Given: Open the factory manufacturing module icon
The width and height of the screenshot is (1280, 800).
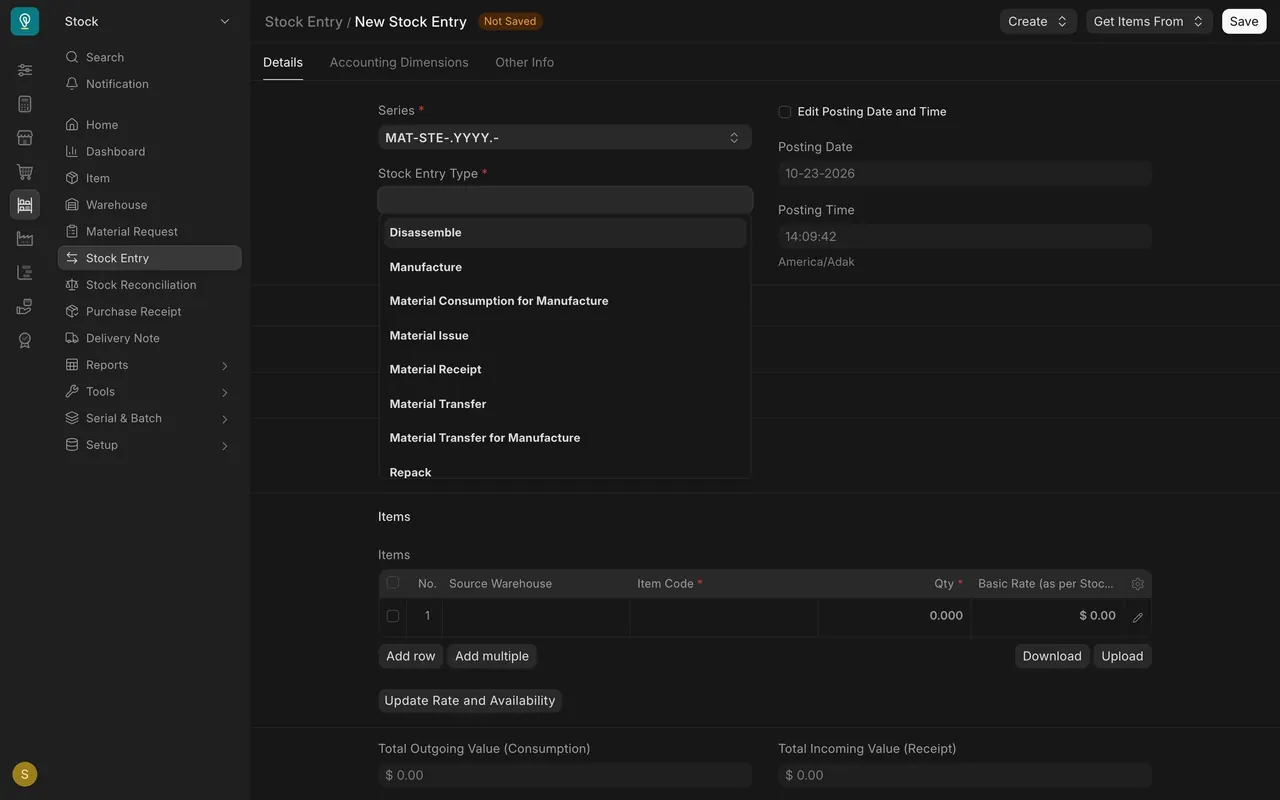Looking at the screenshot, I should [25, 239].
